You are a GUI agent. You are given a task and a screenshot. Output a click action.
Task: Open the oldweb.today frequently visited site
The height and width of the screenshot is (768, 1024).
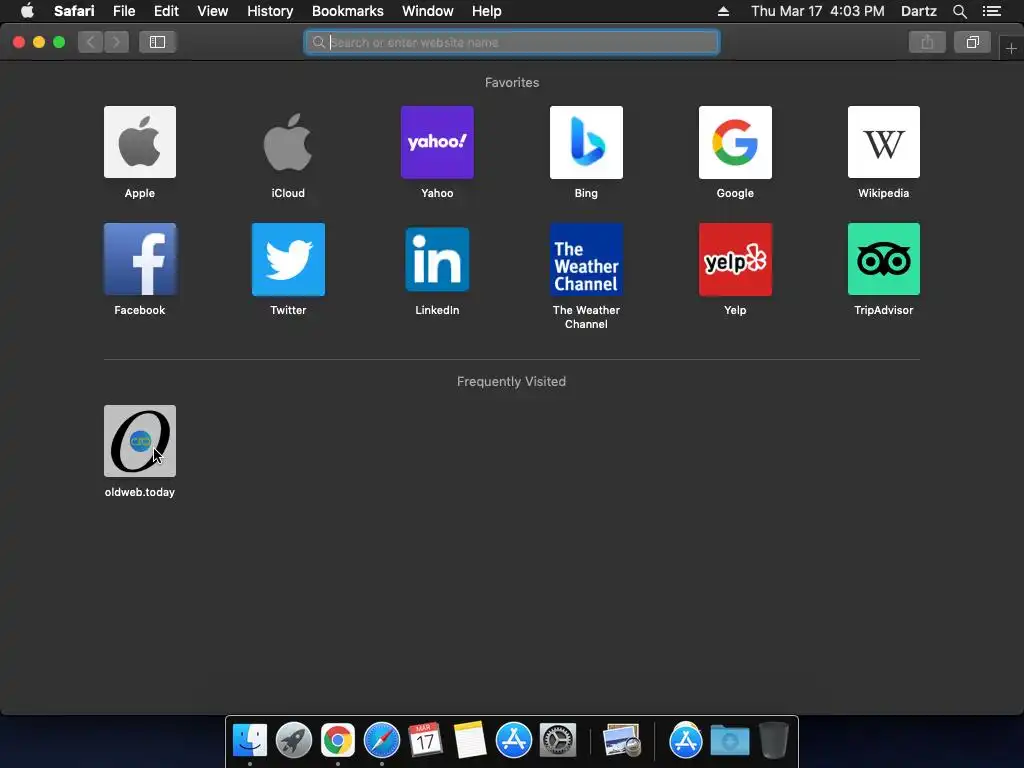pyautogui.click(x=140, y=441)
